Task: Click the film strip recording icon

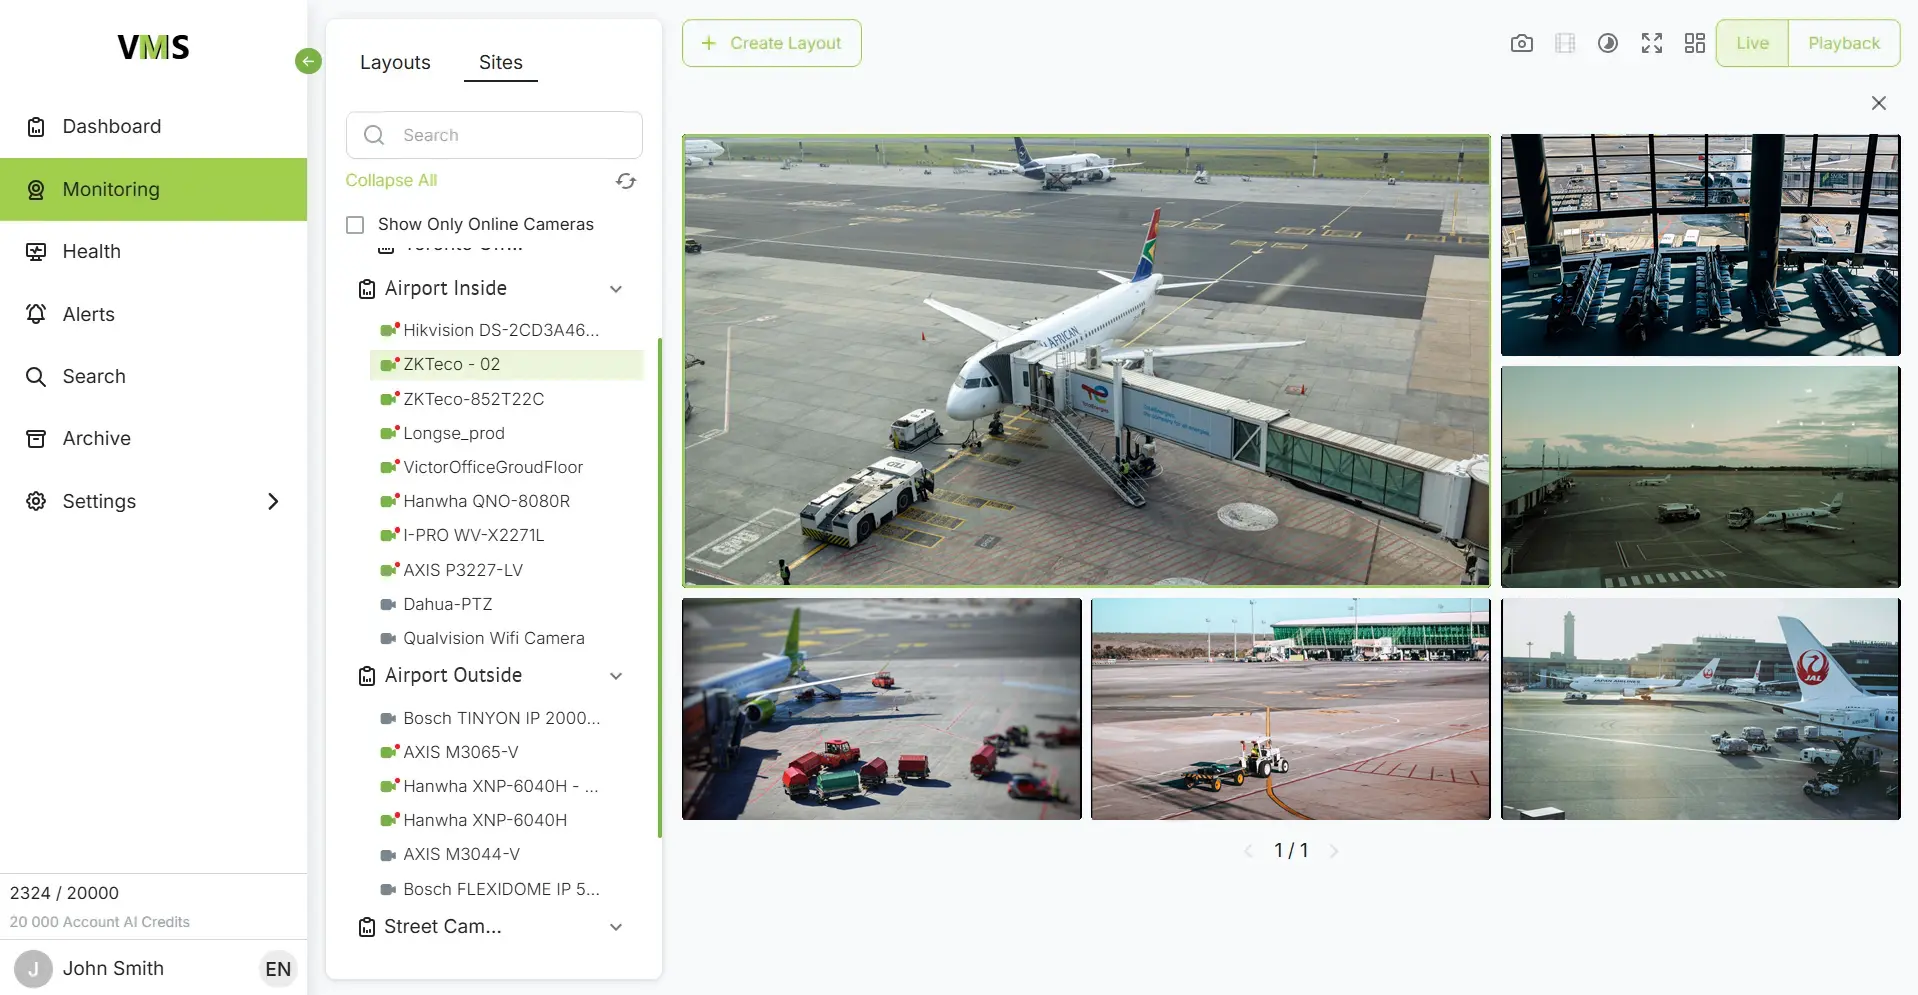Action: (x=1565, y=43)
